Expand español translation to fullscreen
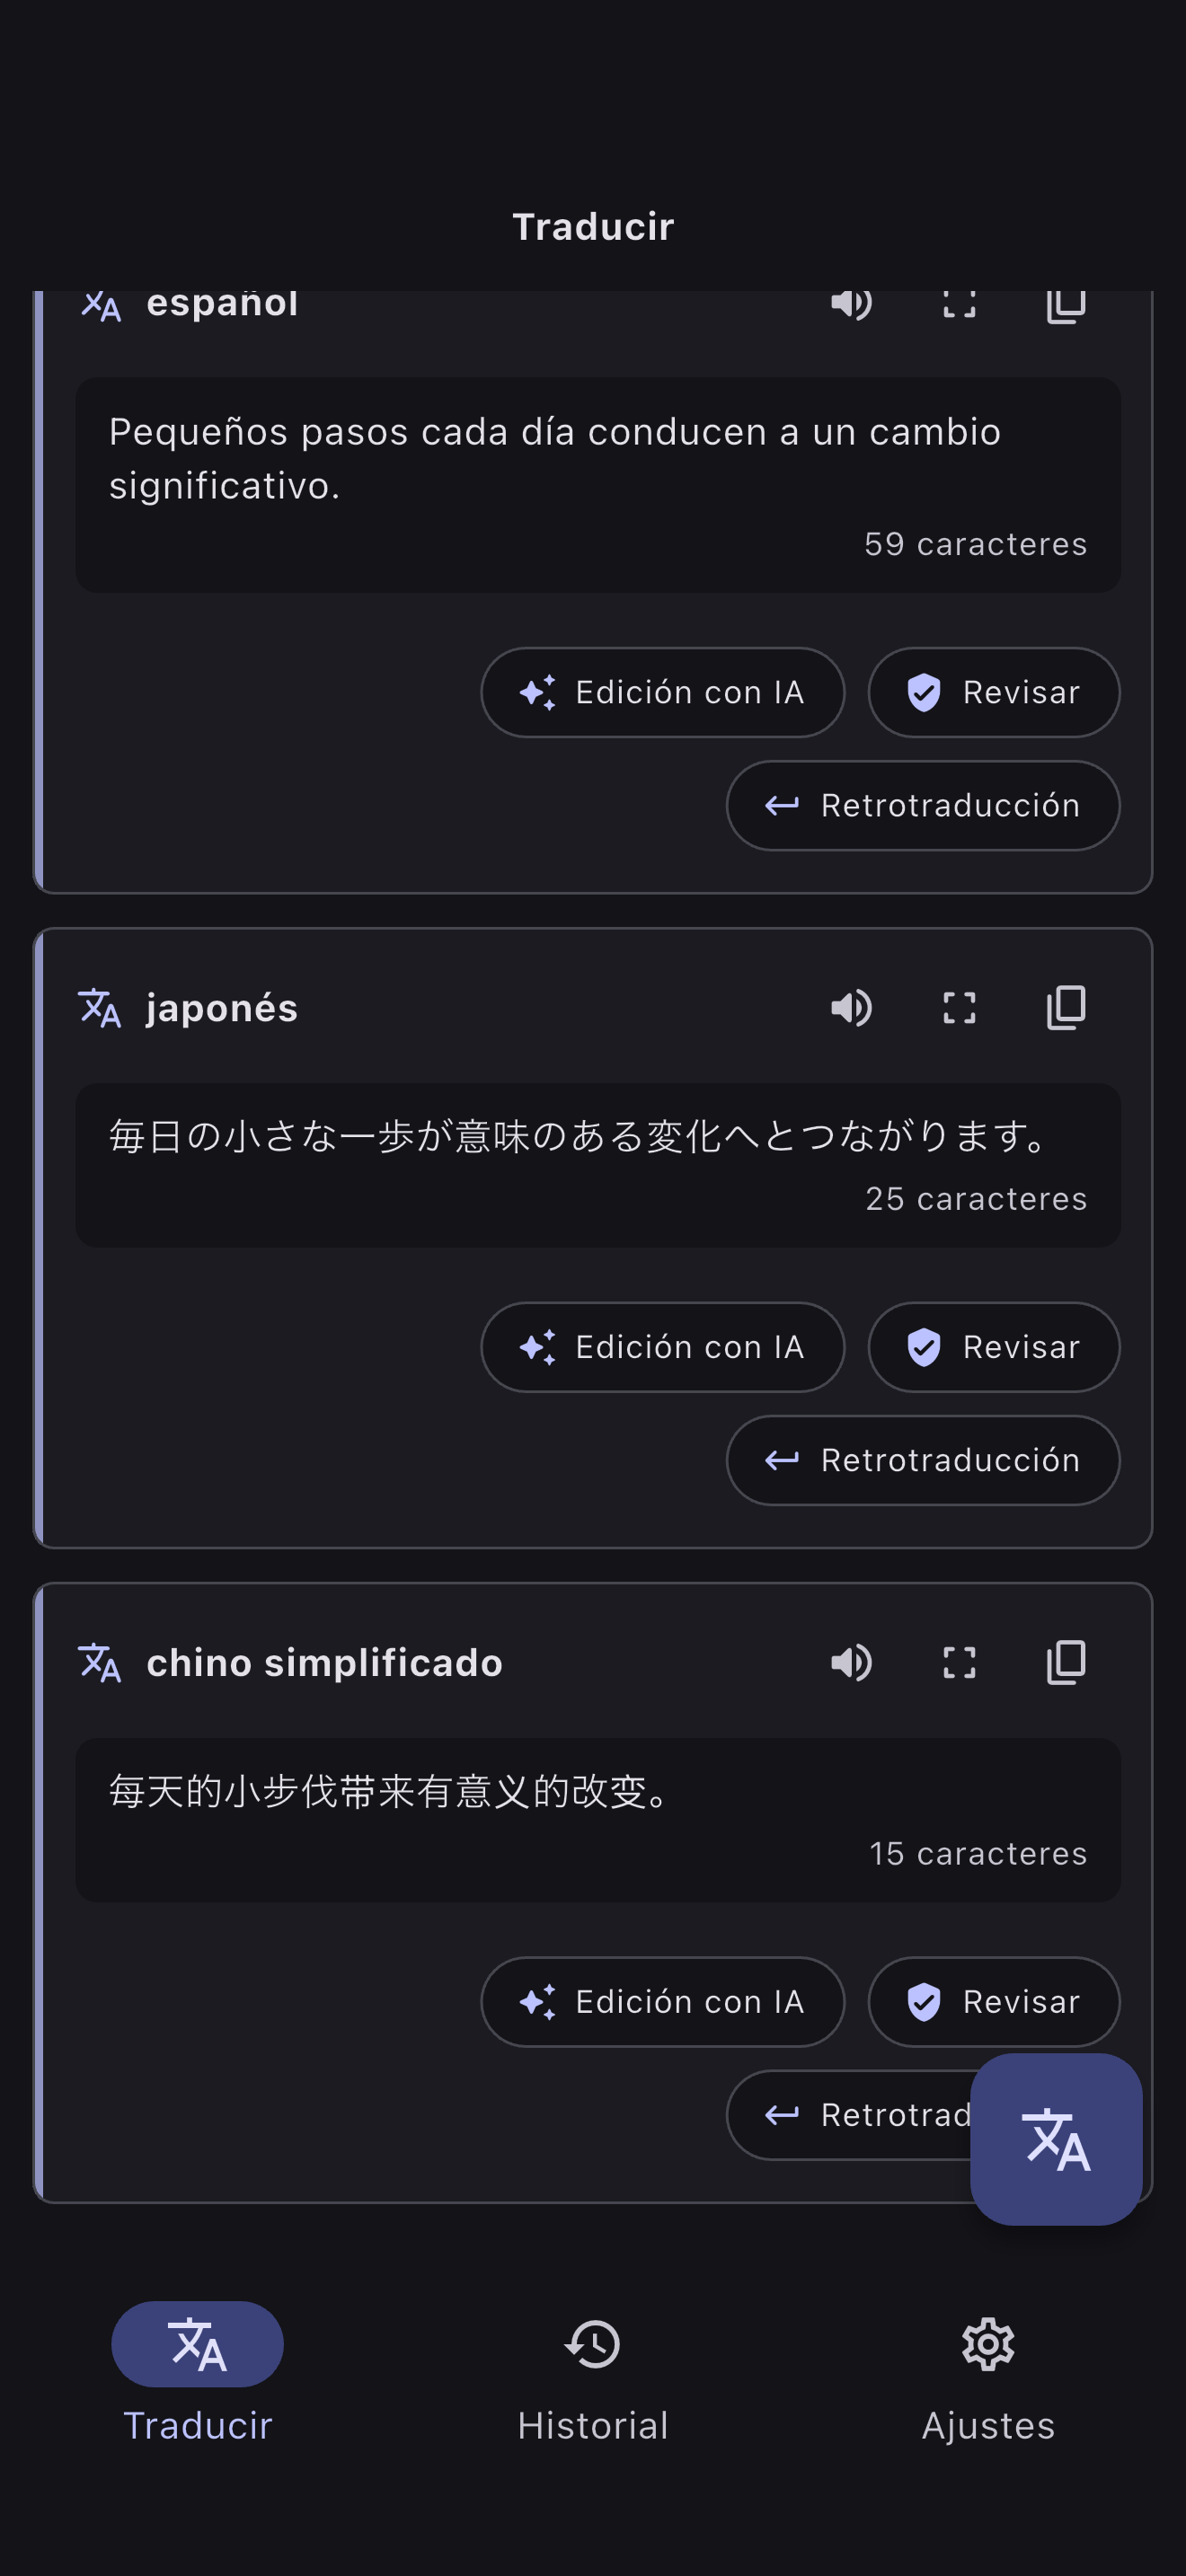 pos(959,304)
